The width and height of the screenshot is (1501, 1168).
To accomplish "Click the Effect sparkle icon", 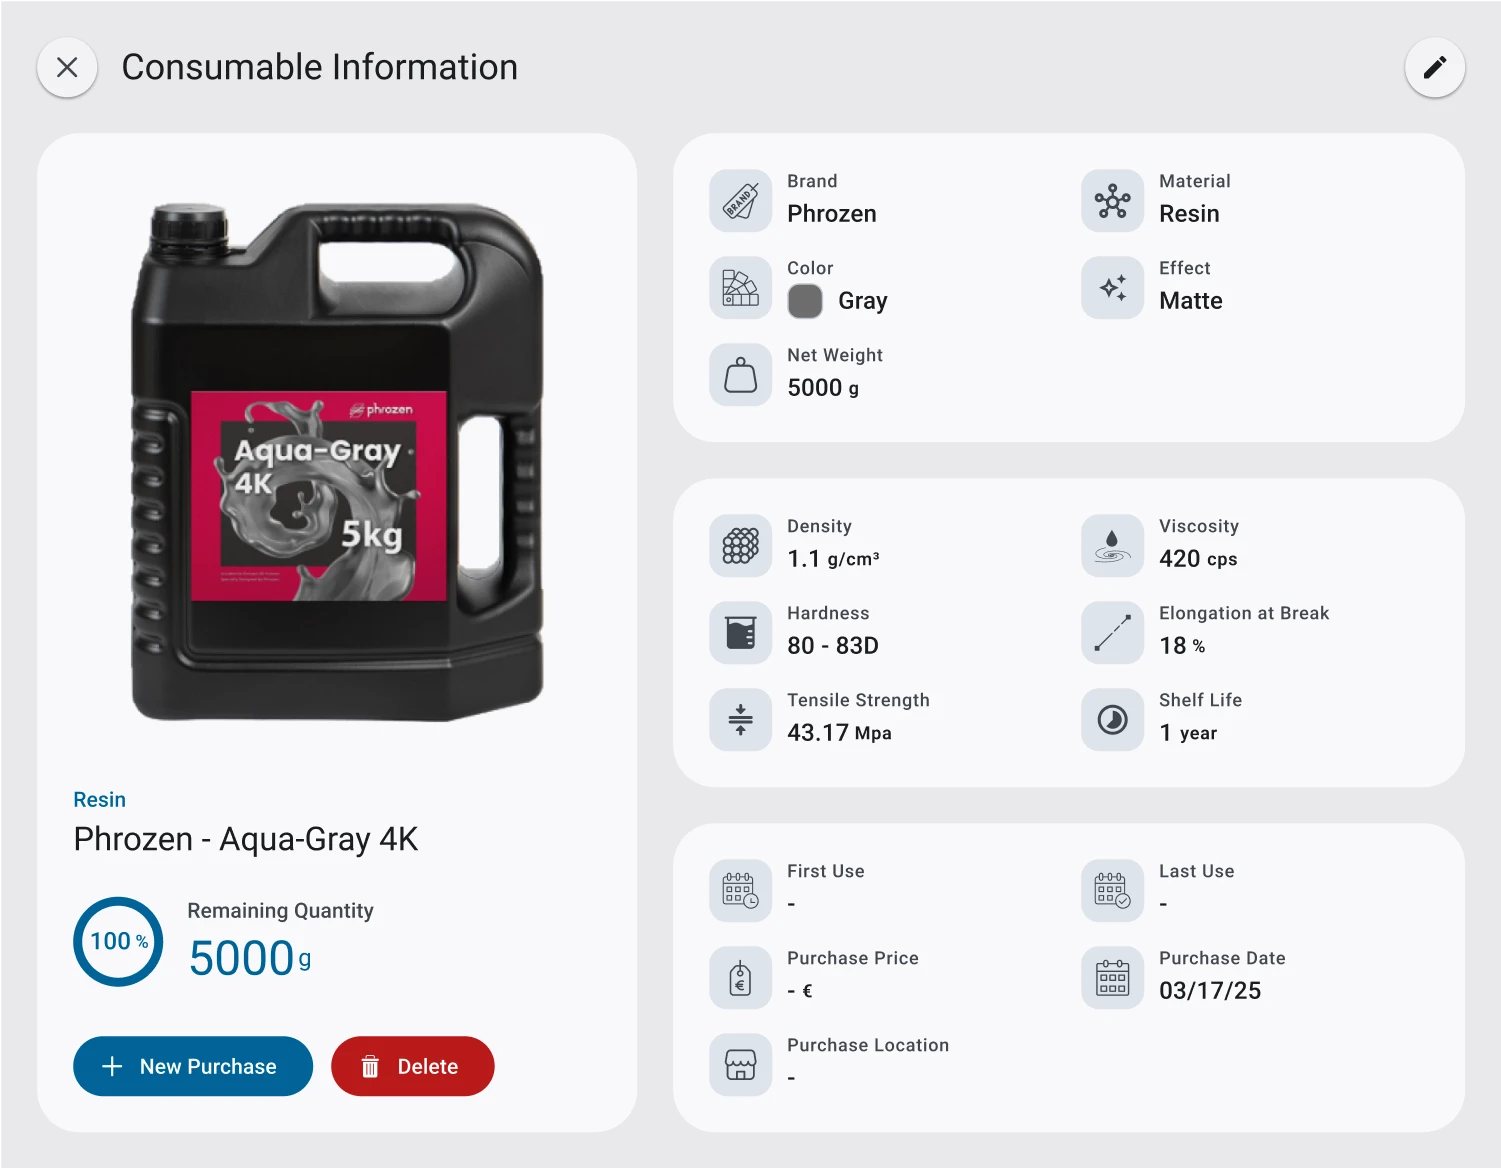I will point(1113,288).
